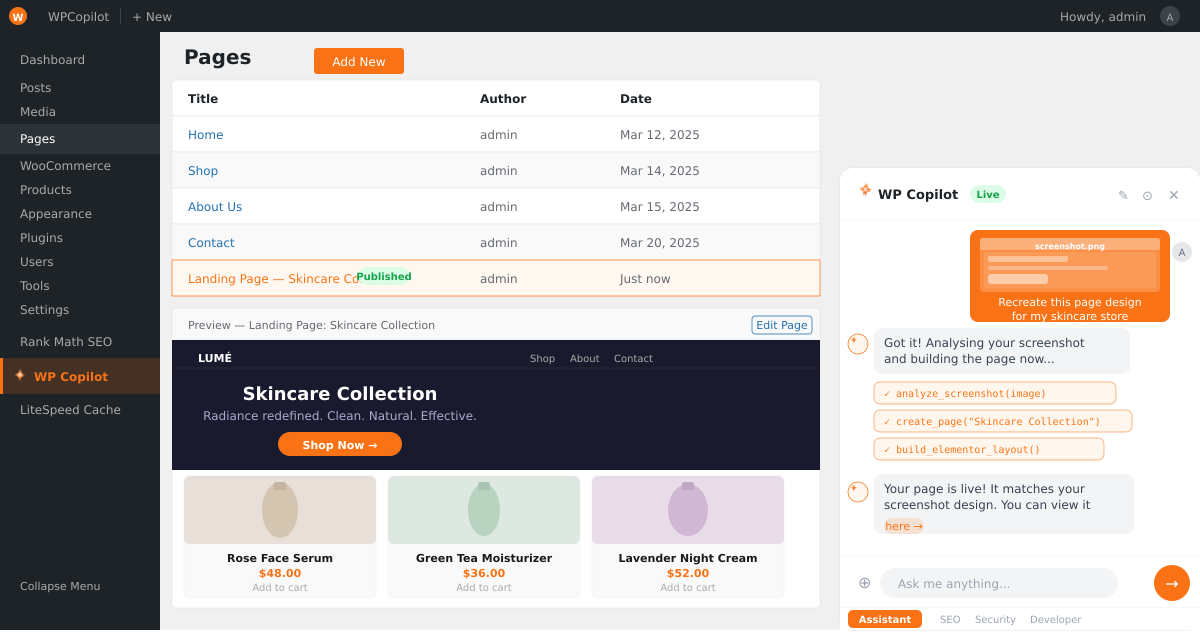This screenshot has width=1200, height=640.
Task: Open the screenshot.png attachment thumbnail
Action: pos(1070,264)
